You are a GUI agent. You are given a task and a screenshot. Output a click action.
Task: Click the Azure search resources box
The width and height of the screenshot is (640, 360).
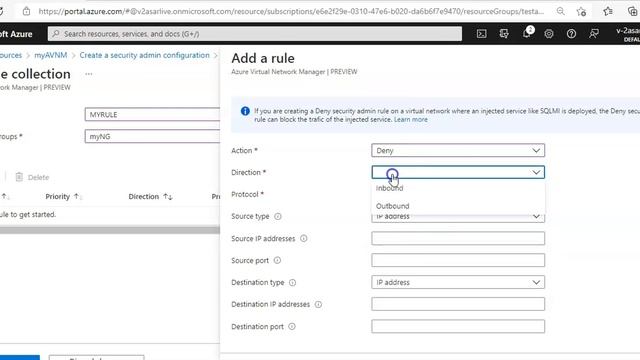point(255,34)
